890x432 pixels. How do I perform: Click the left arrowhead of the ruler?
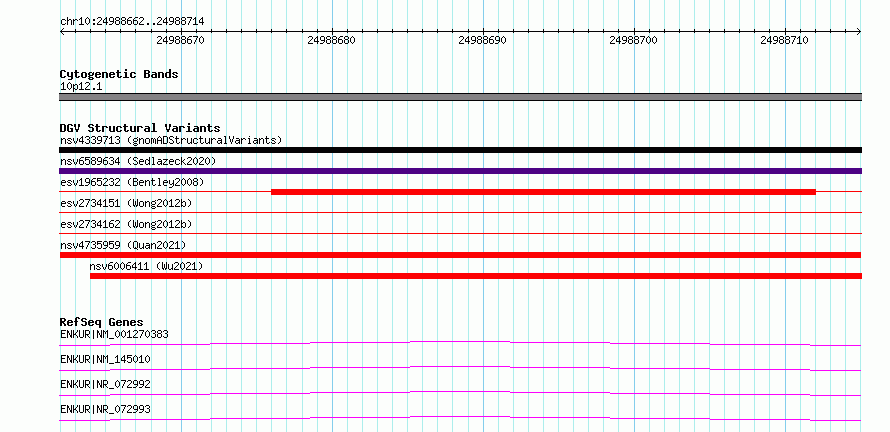coord(62,32)
